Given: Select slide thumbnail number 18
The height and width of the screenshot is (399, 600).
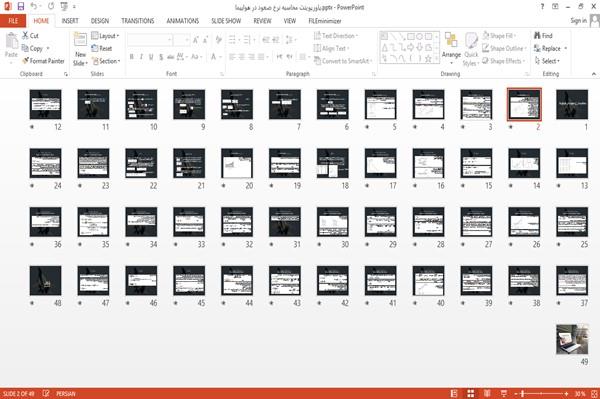Looking at the screenshot, I should tap(333, 163).
